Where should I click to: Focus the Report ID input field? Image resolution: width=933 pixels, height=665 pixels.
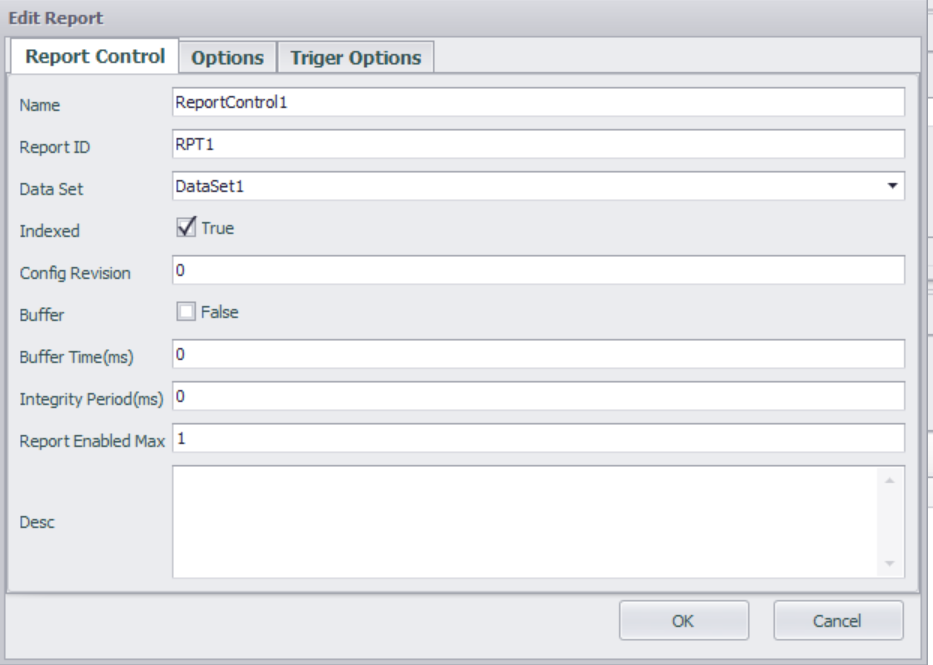pyautogui.click(x=538, y=144)
